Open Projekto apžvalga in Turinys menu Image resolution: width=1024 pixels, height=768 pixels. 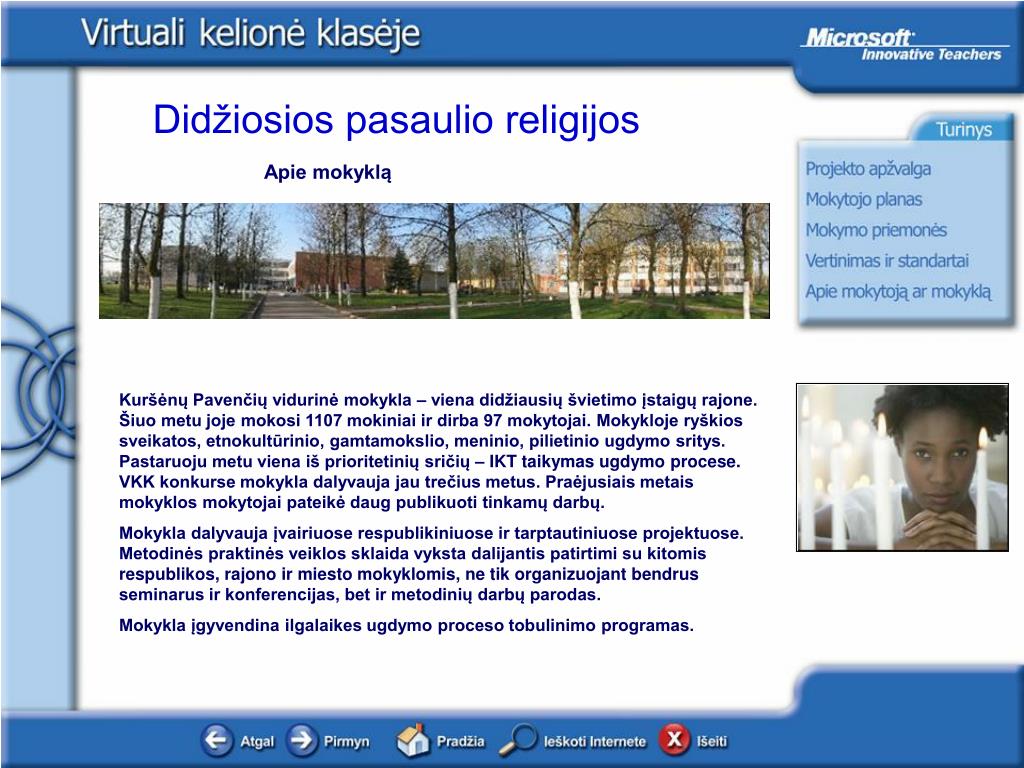click(868, 169)
